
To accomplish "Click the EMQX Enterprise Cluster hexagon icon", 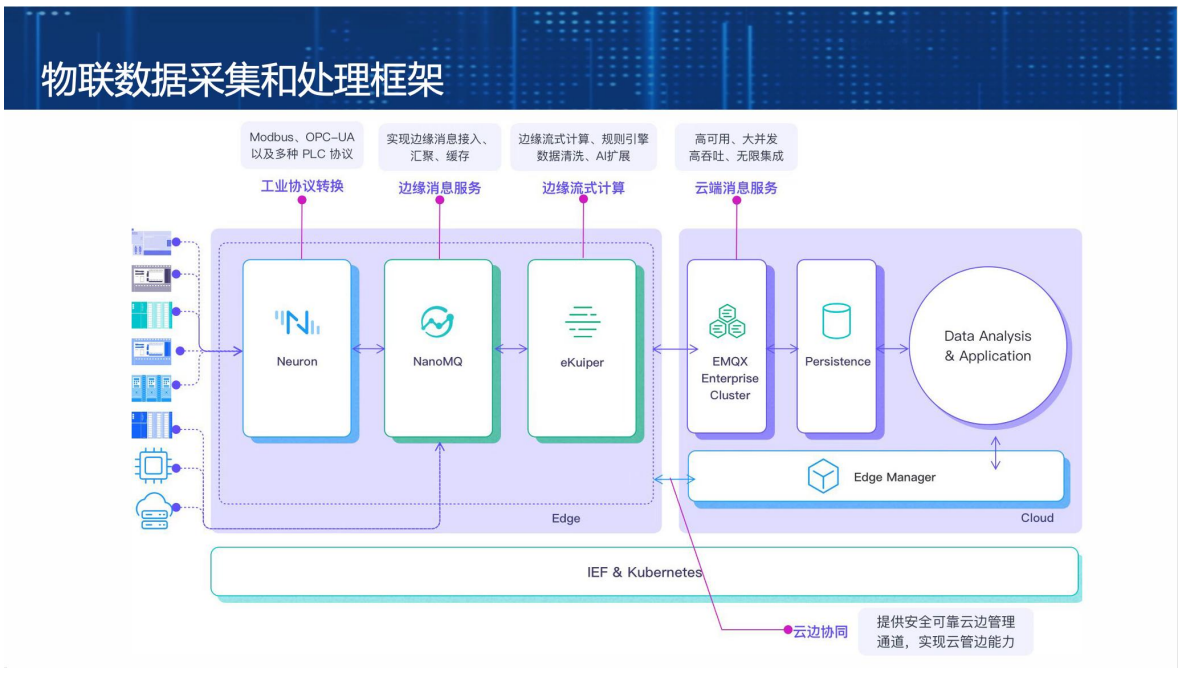I will (727, 321).
